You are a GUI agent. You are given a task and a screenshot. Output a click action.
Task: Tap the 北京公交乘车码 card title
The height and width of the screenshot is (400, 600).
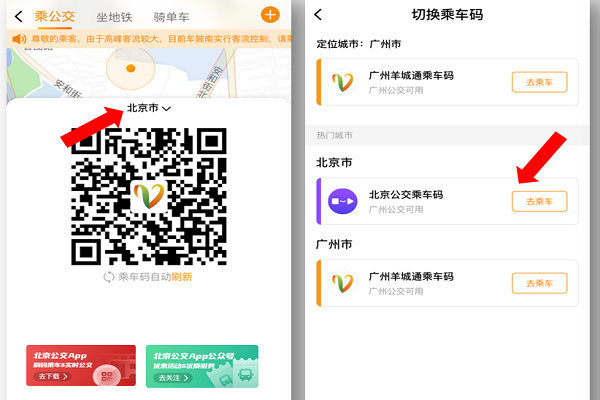point(406,194)
